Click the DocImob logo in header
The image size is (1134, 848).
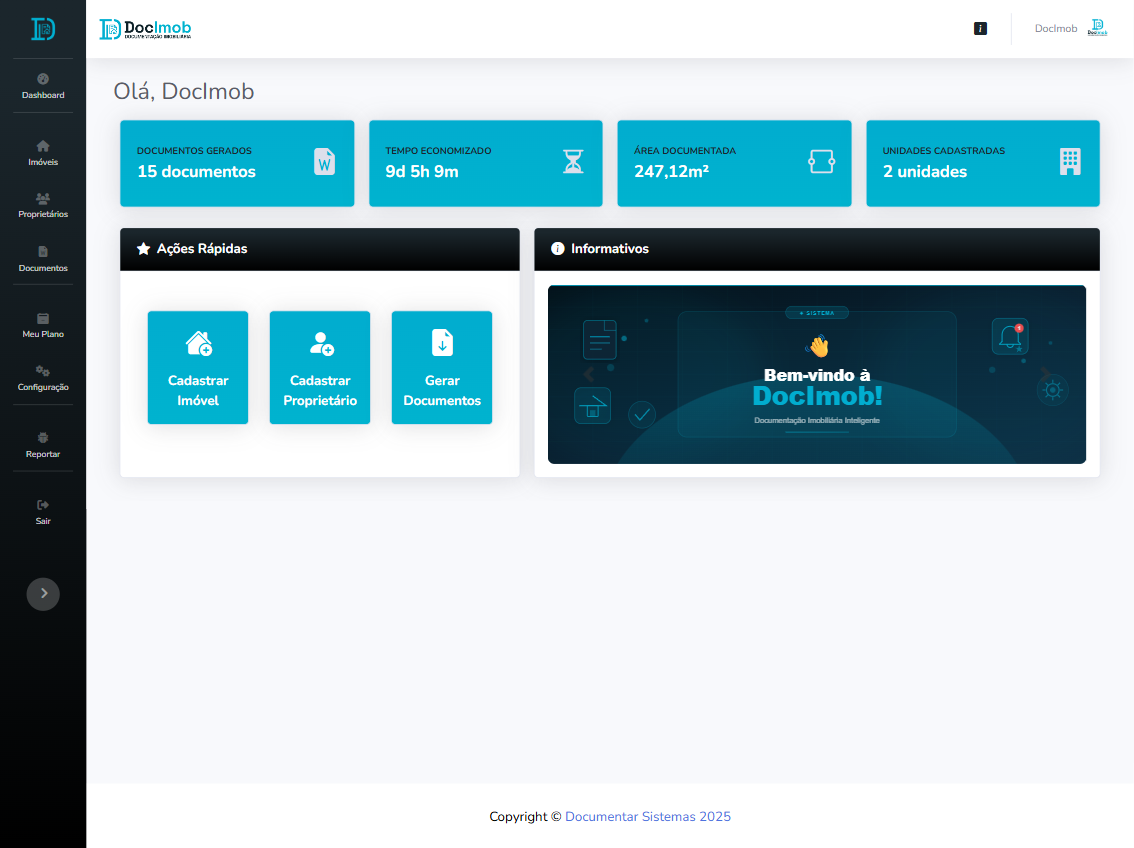146,29
